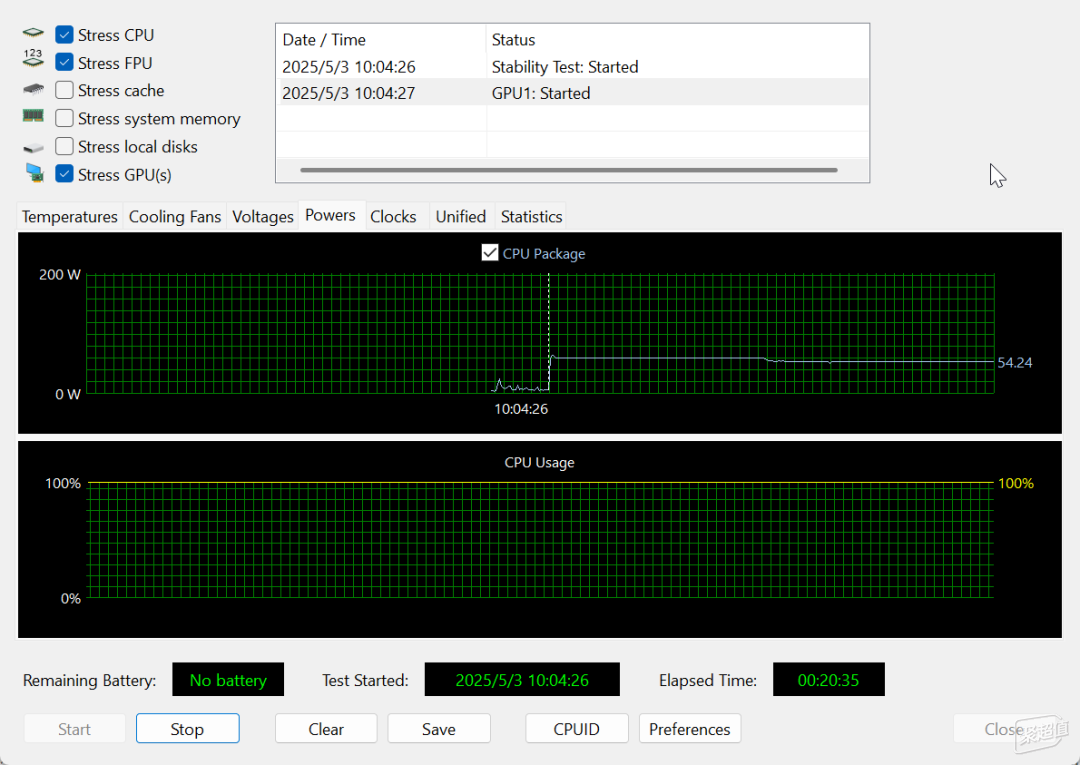Click the CPU chip icon beside Stress CPU

click(x=33, y=33)
